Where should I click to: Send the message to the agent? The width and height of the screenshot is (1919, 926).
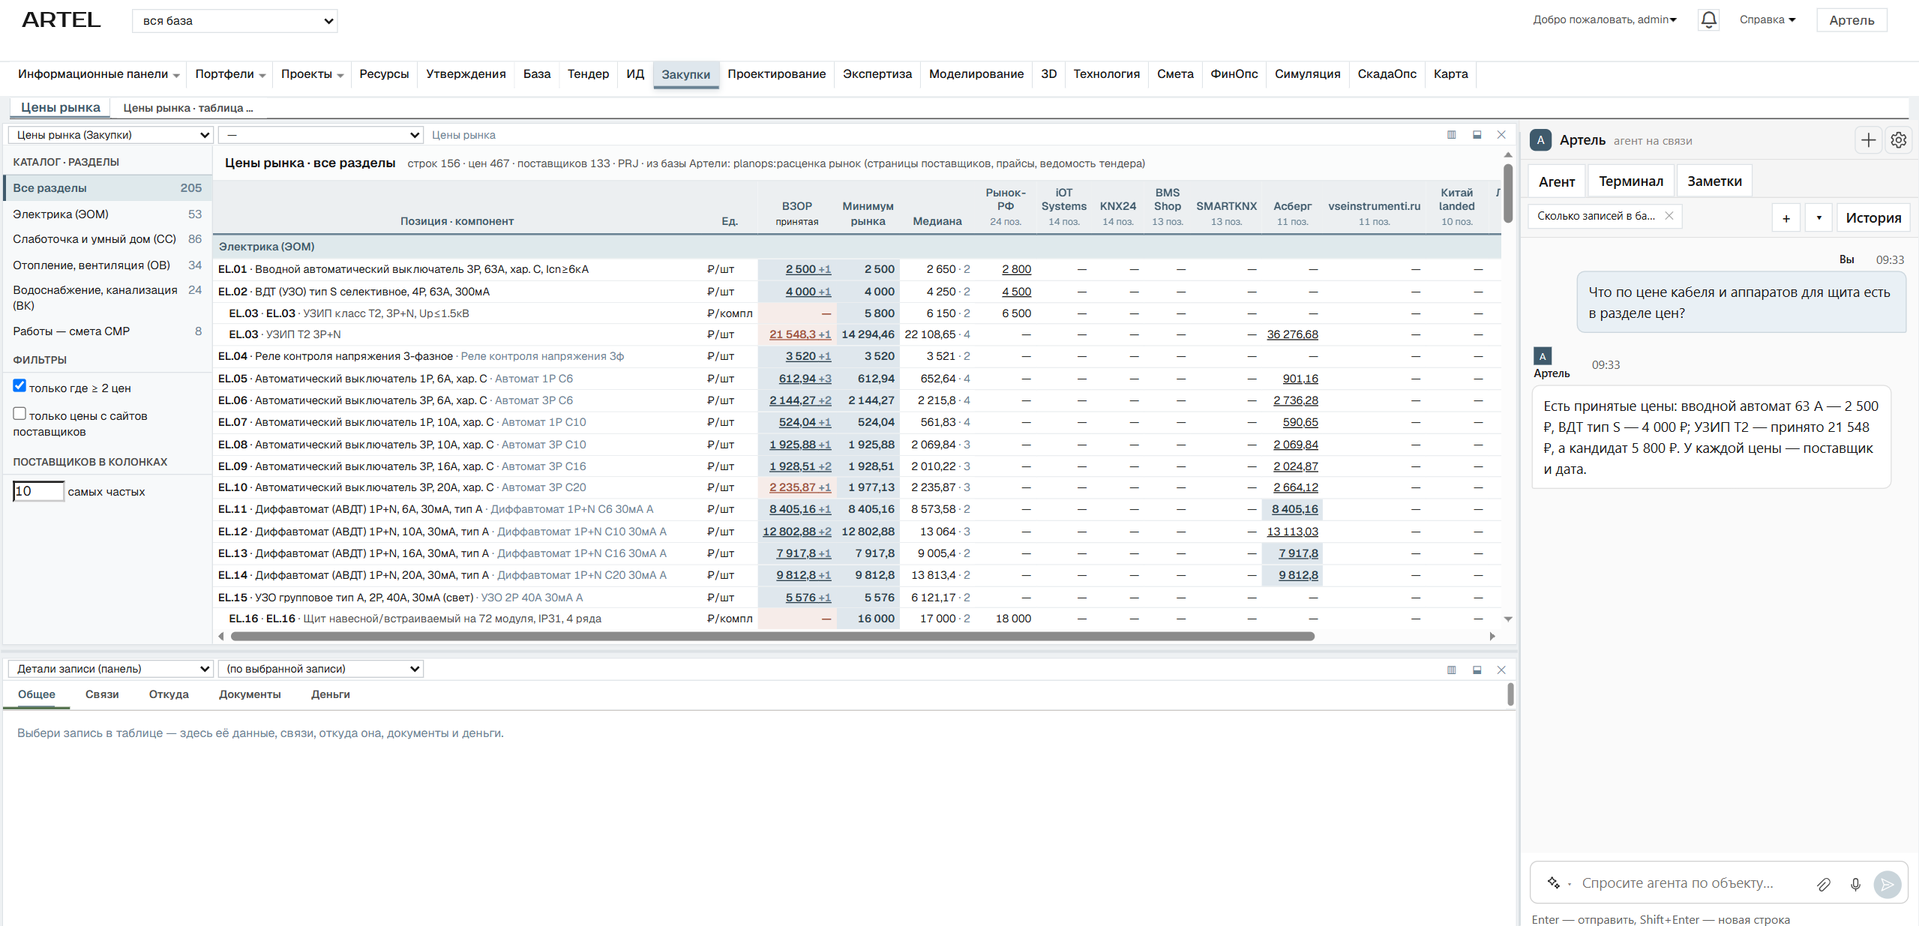pos(1887,884)
